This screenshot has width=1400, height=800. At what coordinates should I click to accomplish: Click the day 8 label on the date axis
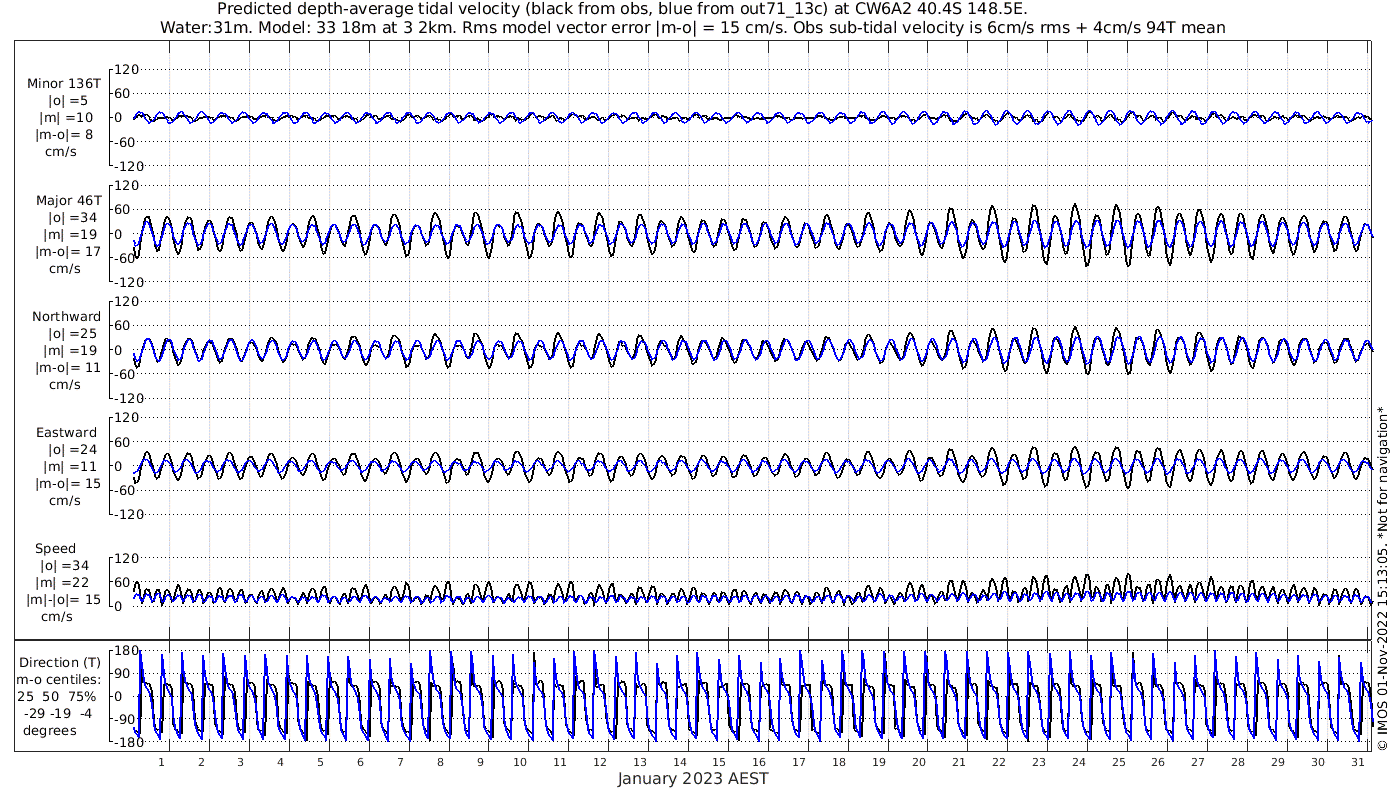point(440,761)
